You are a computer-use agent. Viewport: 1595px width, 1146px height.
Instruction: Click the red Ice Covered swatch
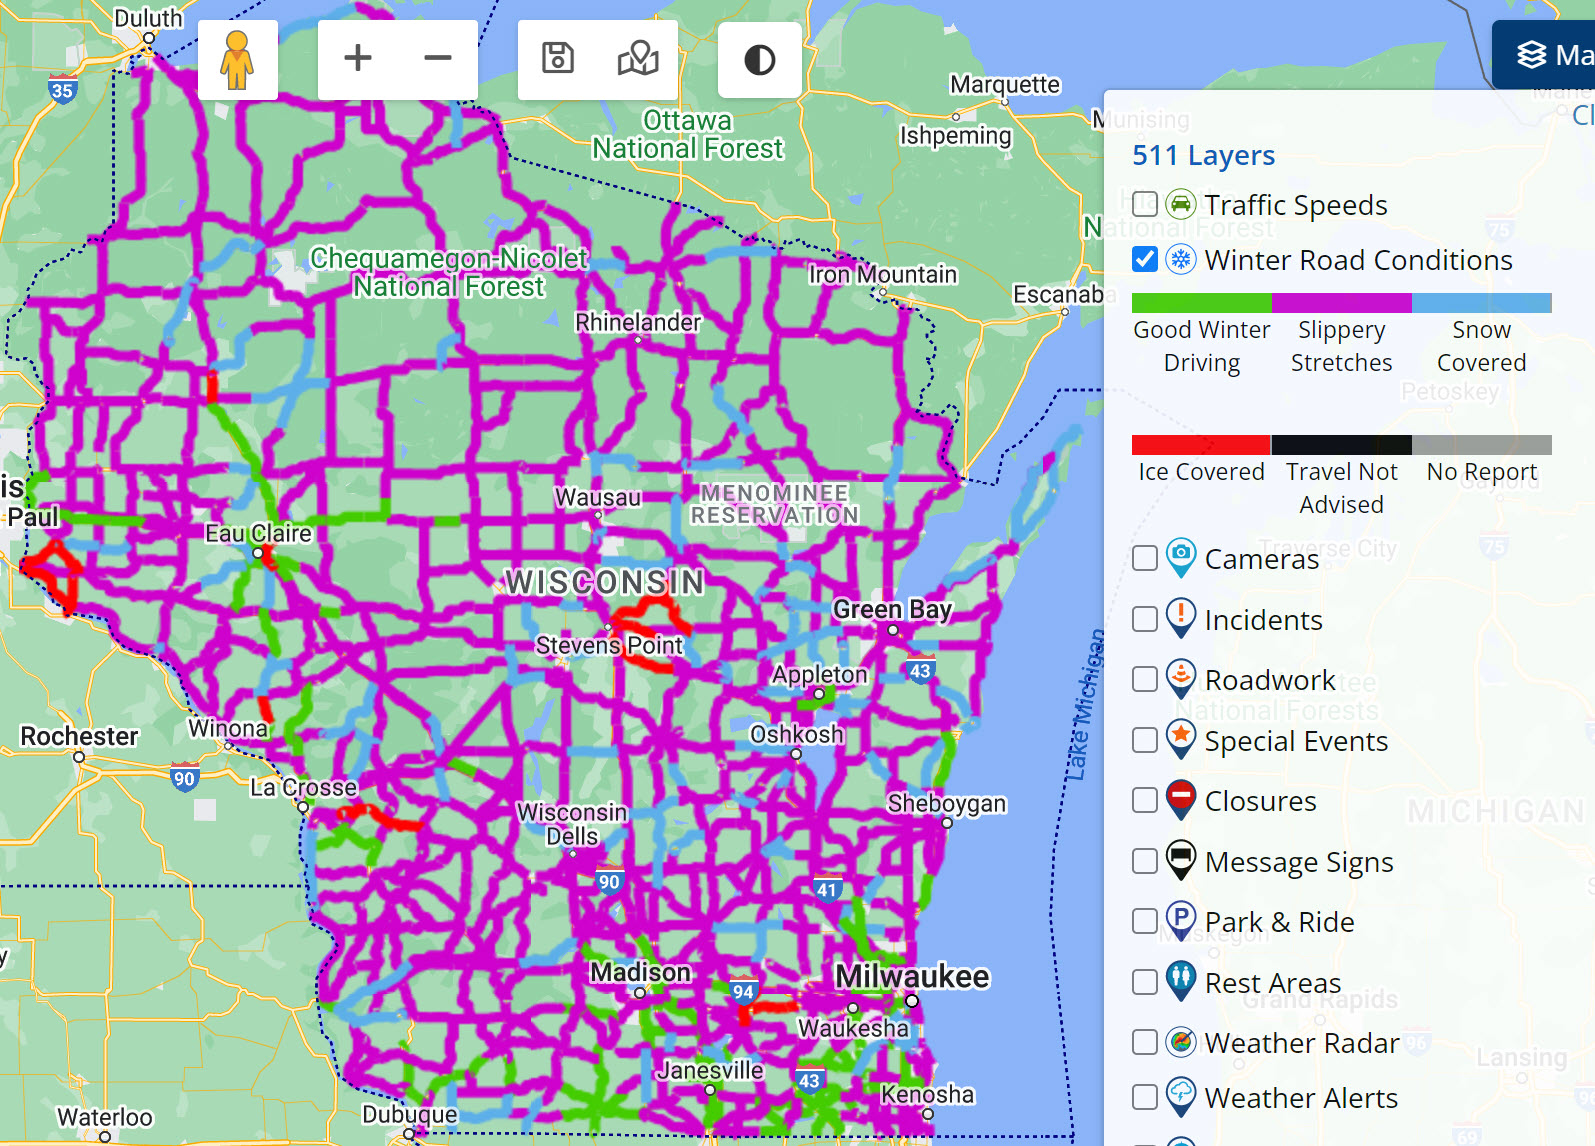1202,445
